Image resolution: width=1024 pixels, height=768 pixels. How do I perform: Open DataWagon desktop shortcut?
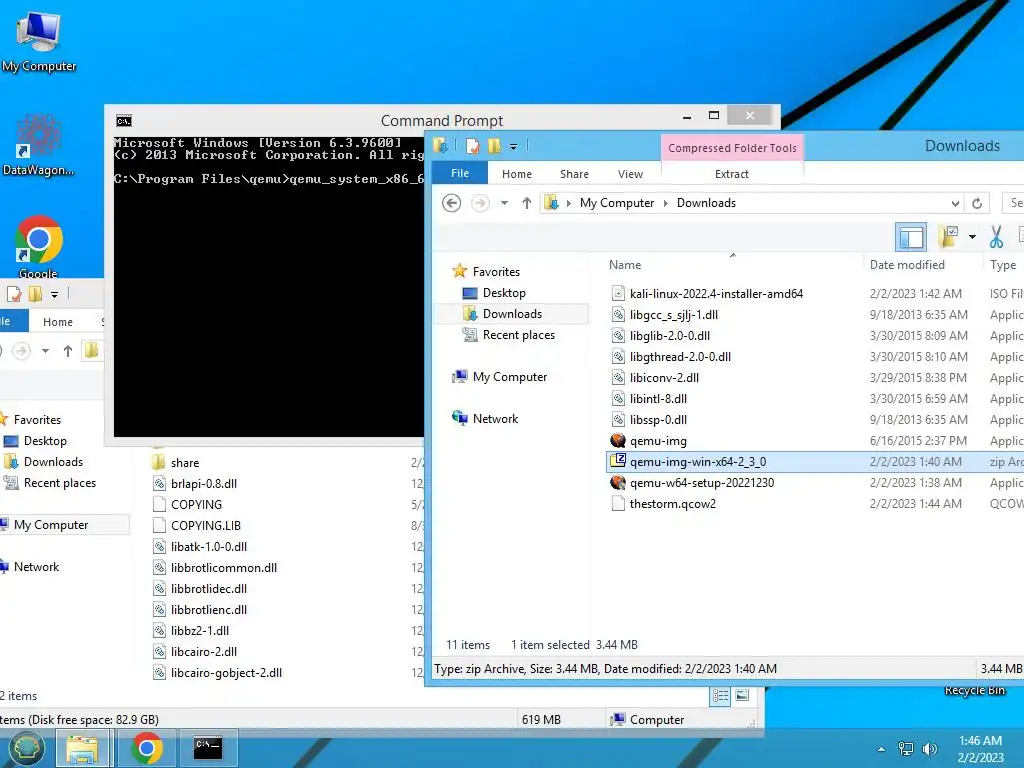point(39,145)
